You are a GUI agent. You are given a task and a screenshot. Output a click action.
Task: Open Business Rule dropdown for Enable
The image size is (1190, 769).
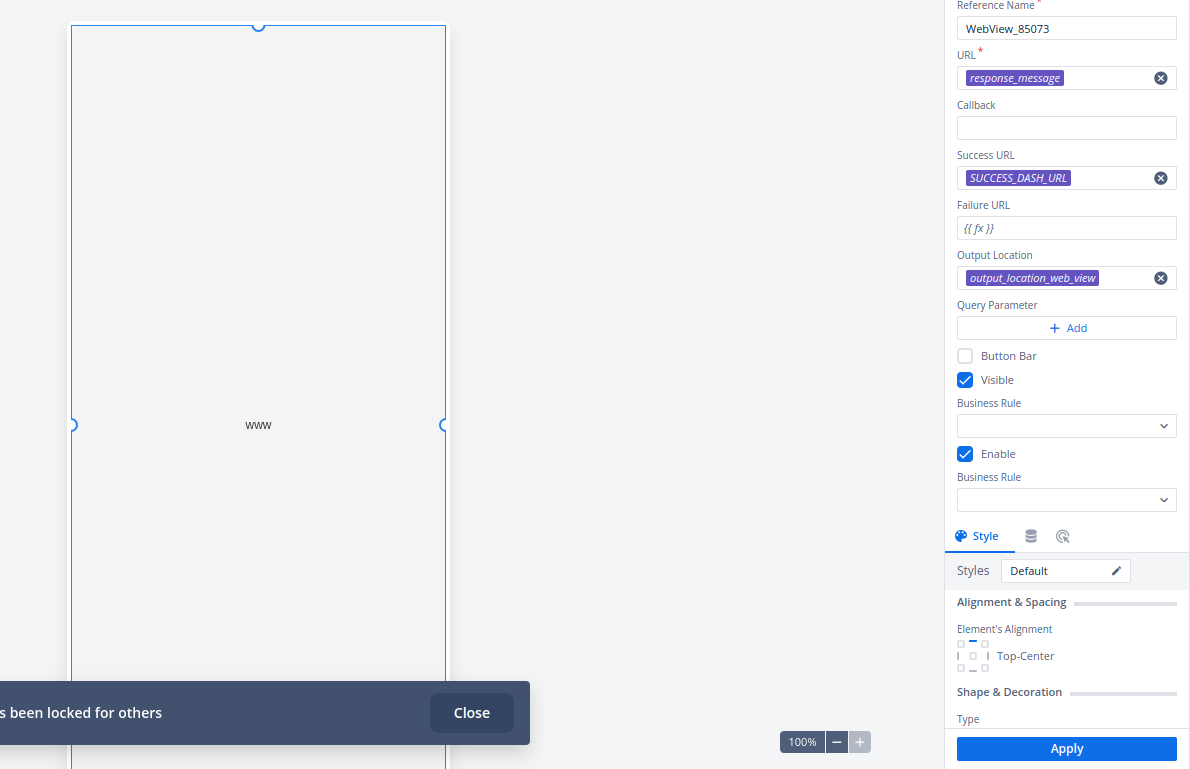1066,500
